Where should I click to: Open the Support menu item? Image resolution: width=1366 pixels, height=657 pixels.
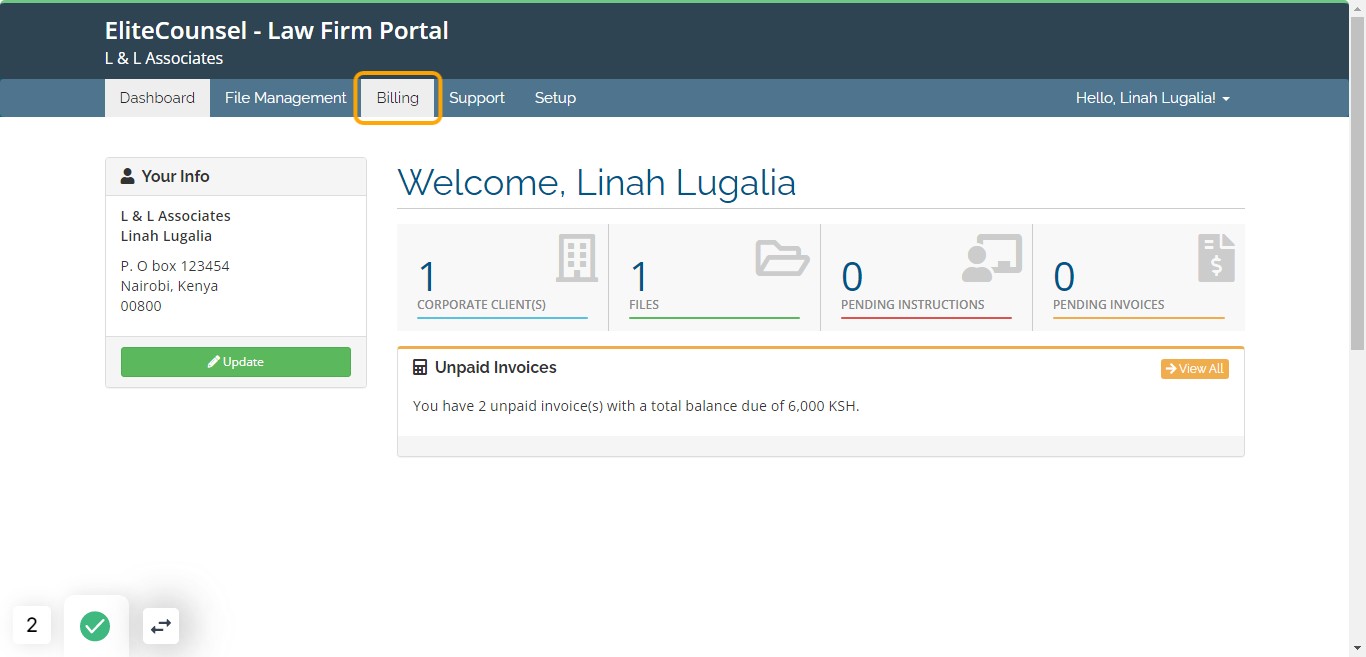[477, 98]
